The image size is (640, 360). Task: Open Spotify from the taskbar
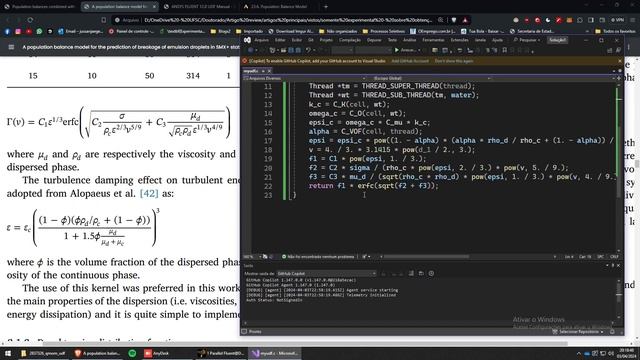point(132,353)
